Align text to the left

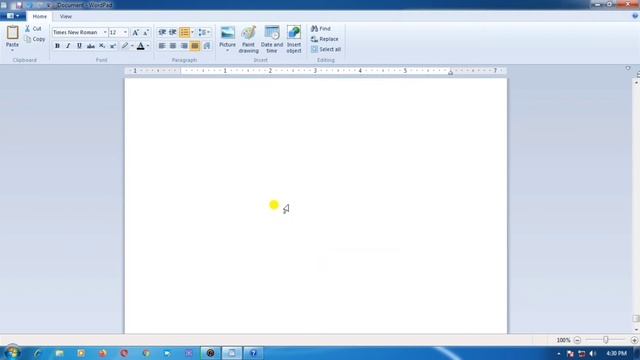point(162,46)
